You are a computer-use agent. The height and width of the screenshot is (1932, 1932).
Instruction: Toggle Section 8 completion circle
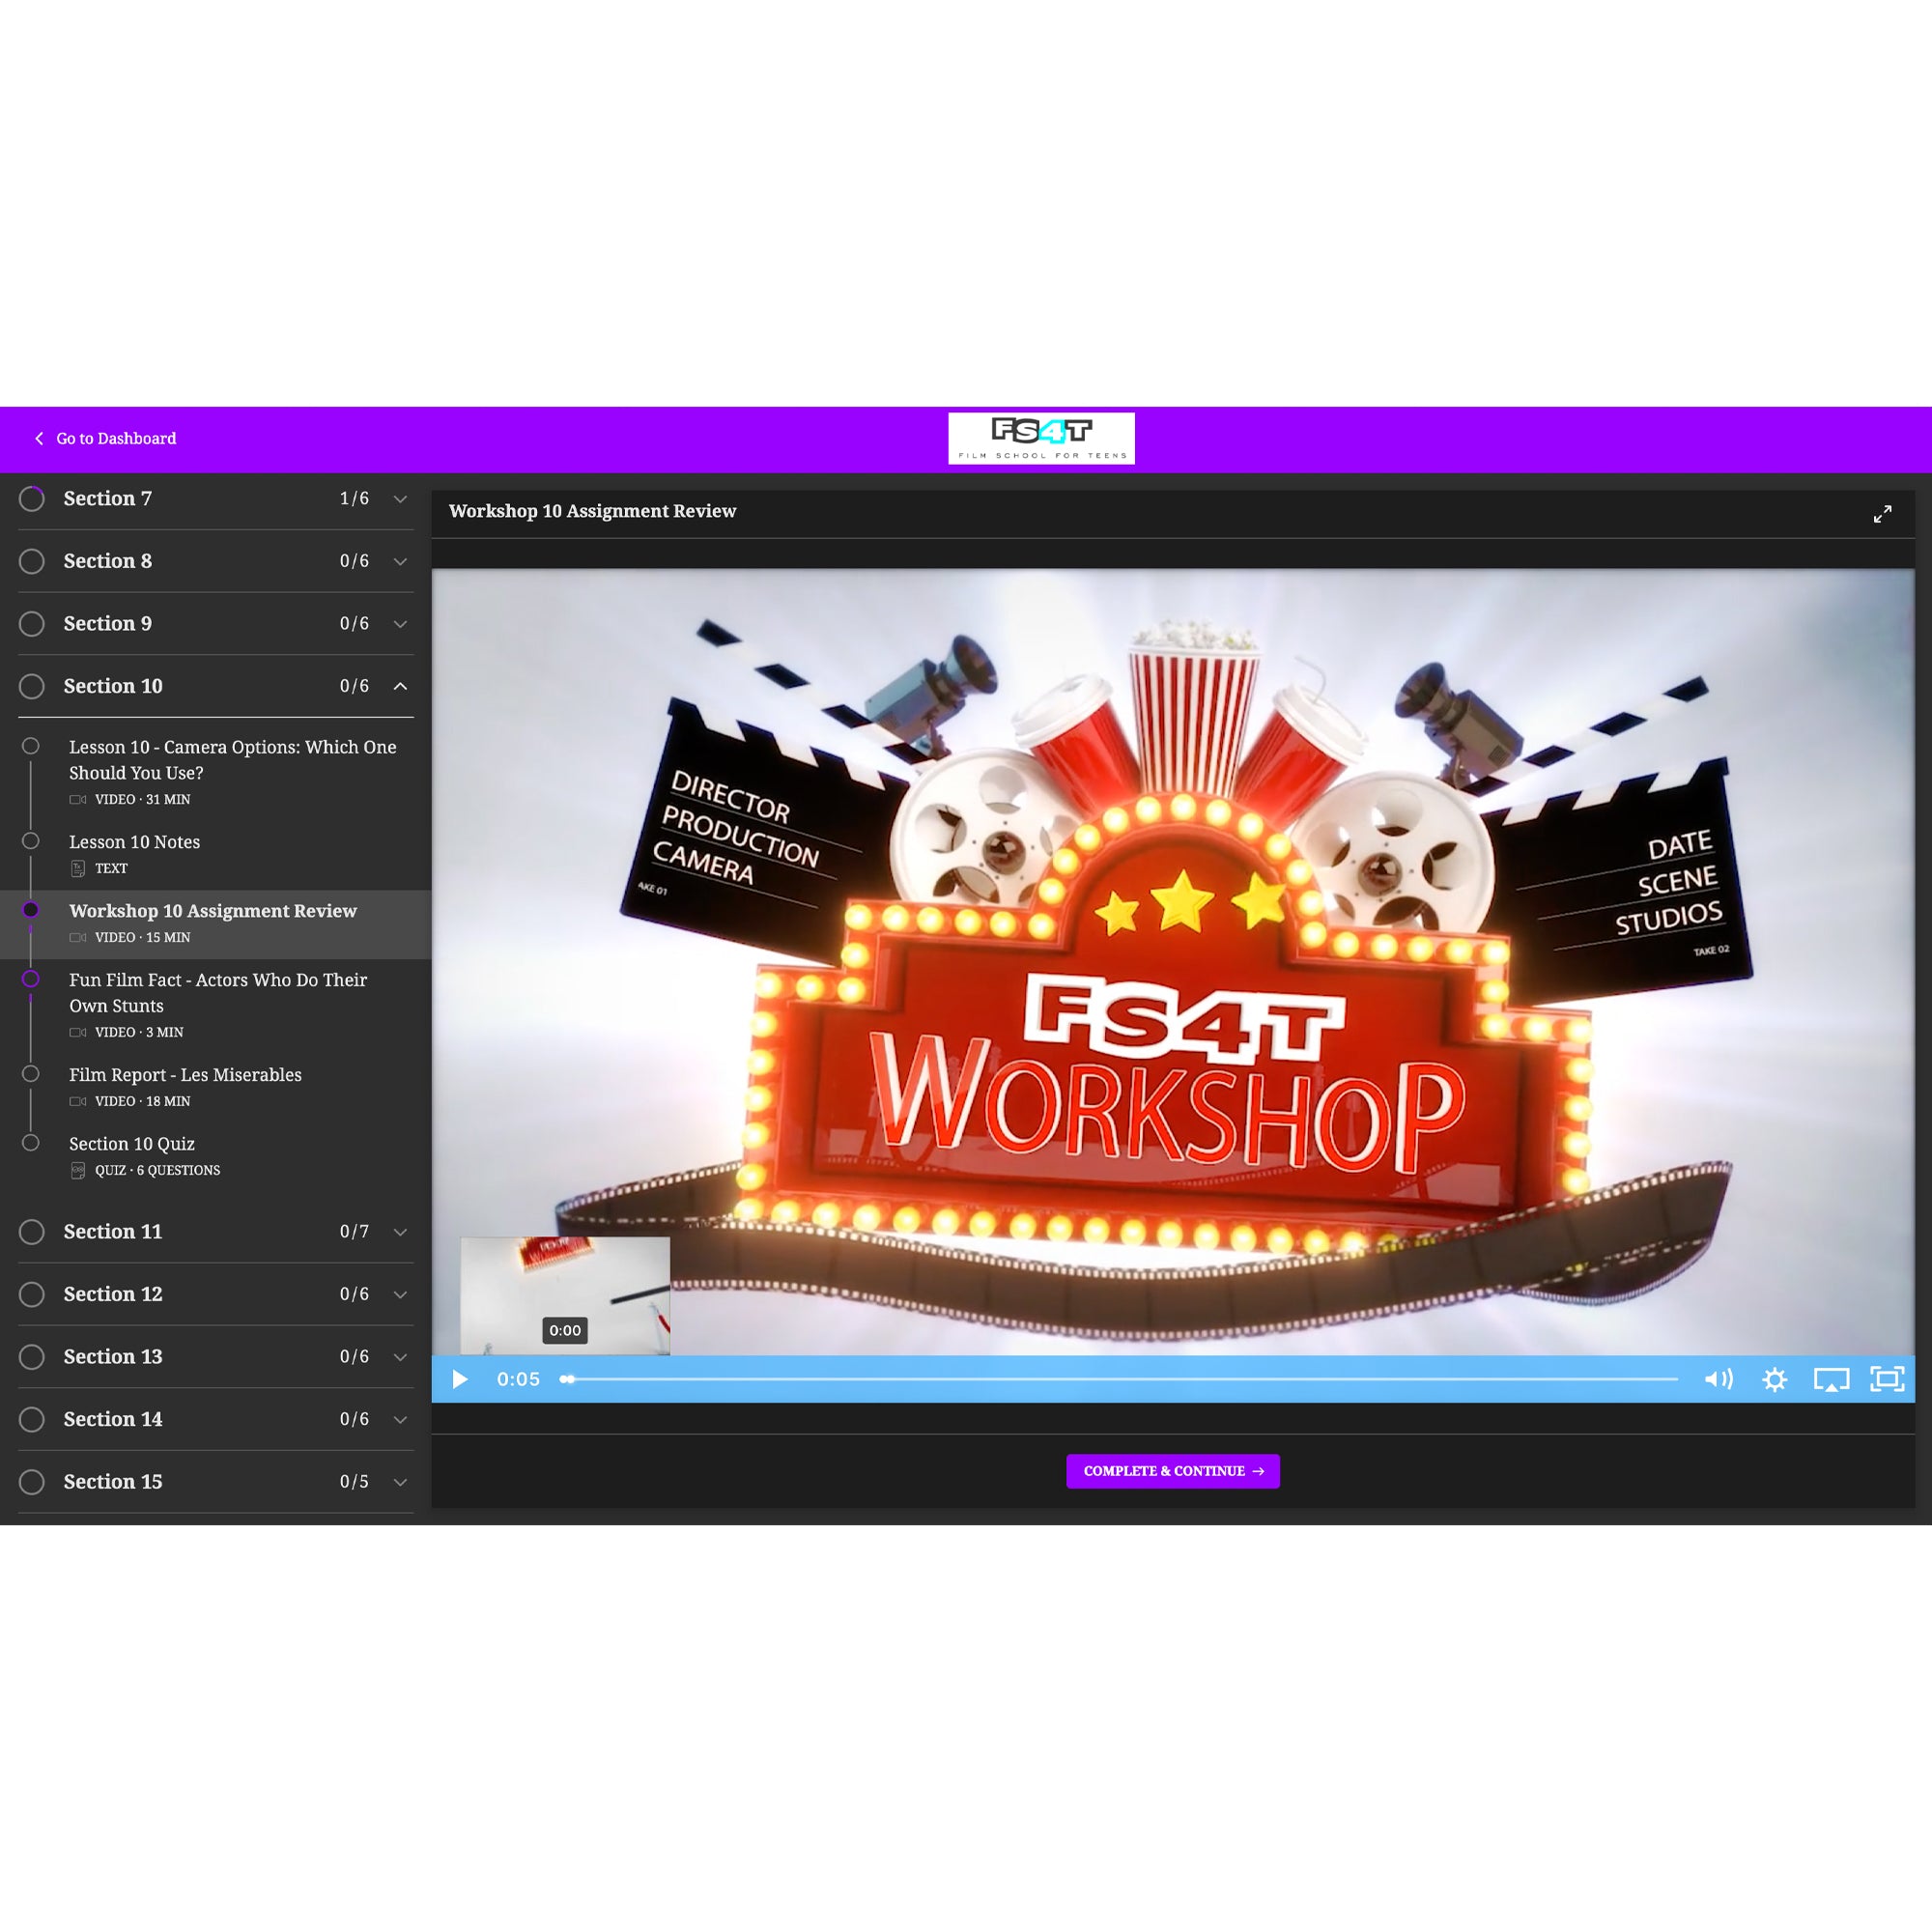[32, 561]
